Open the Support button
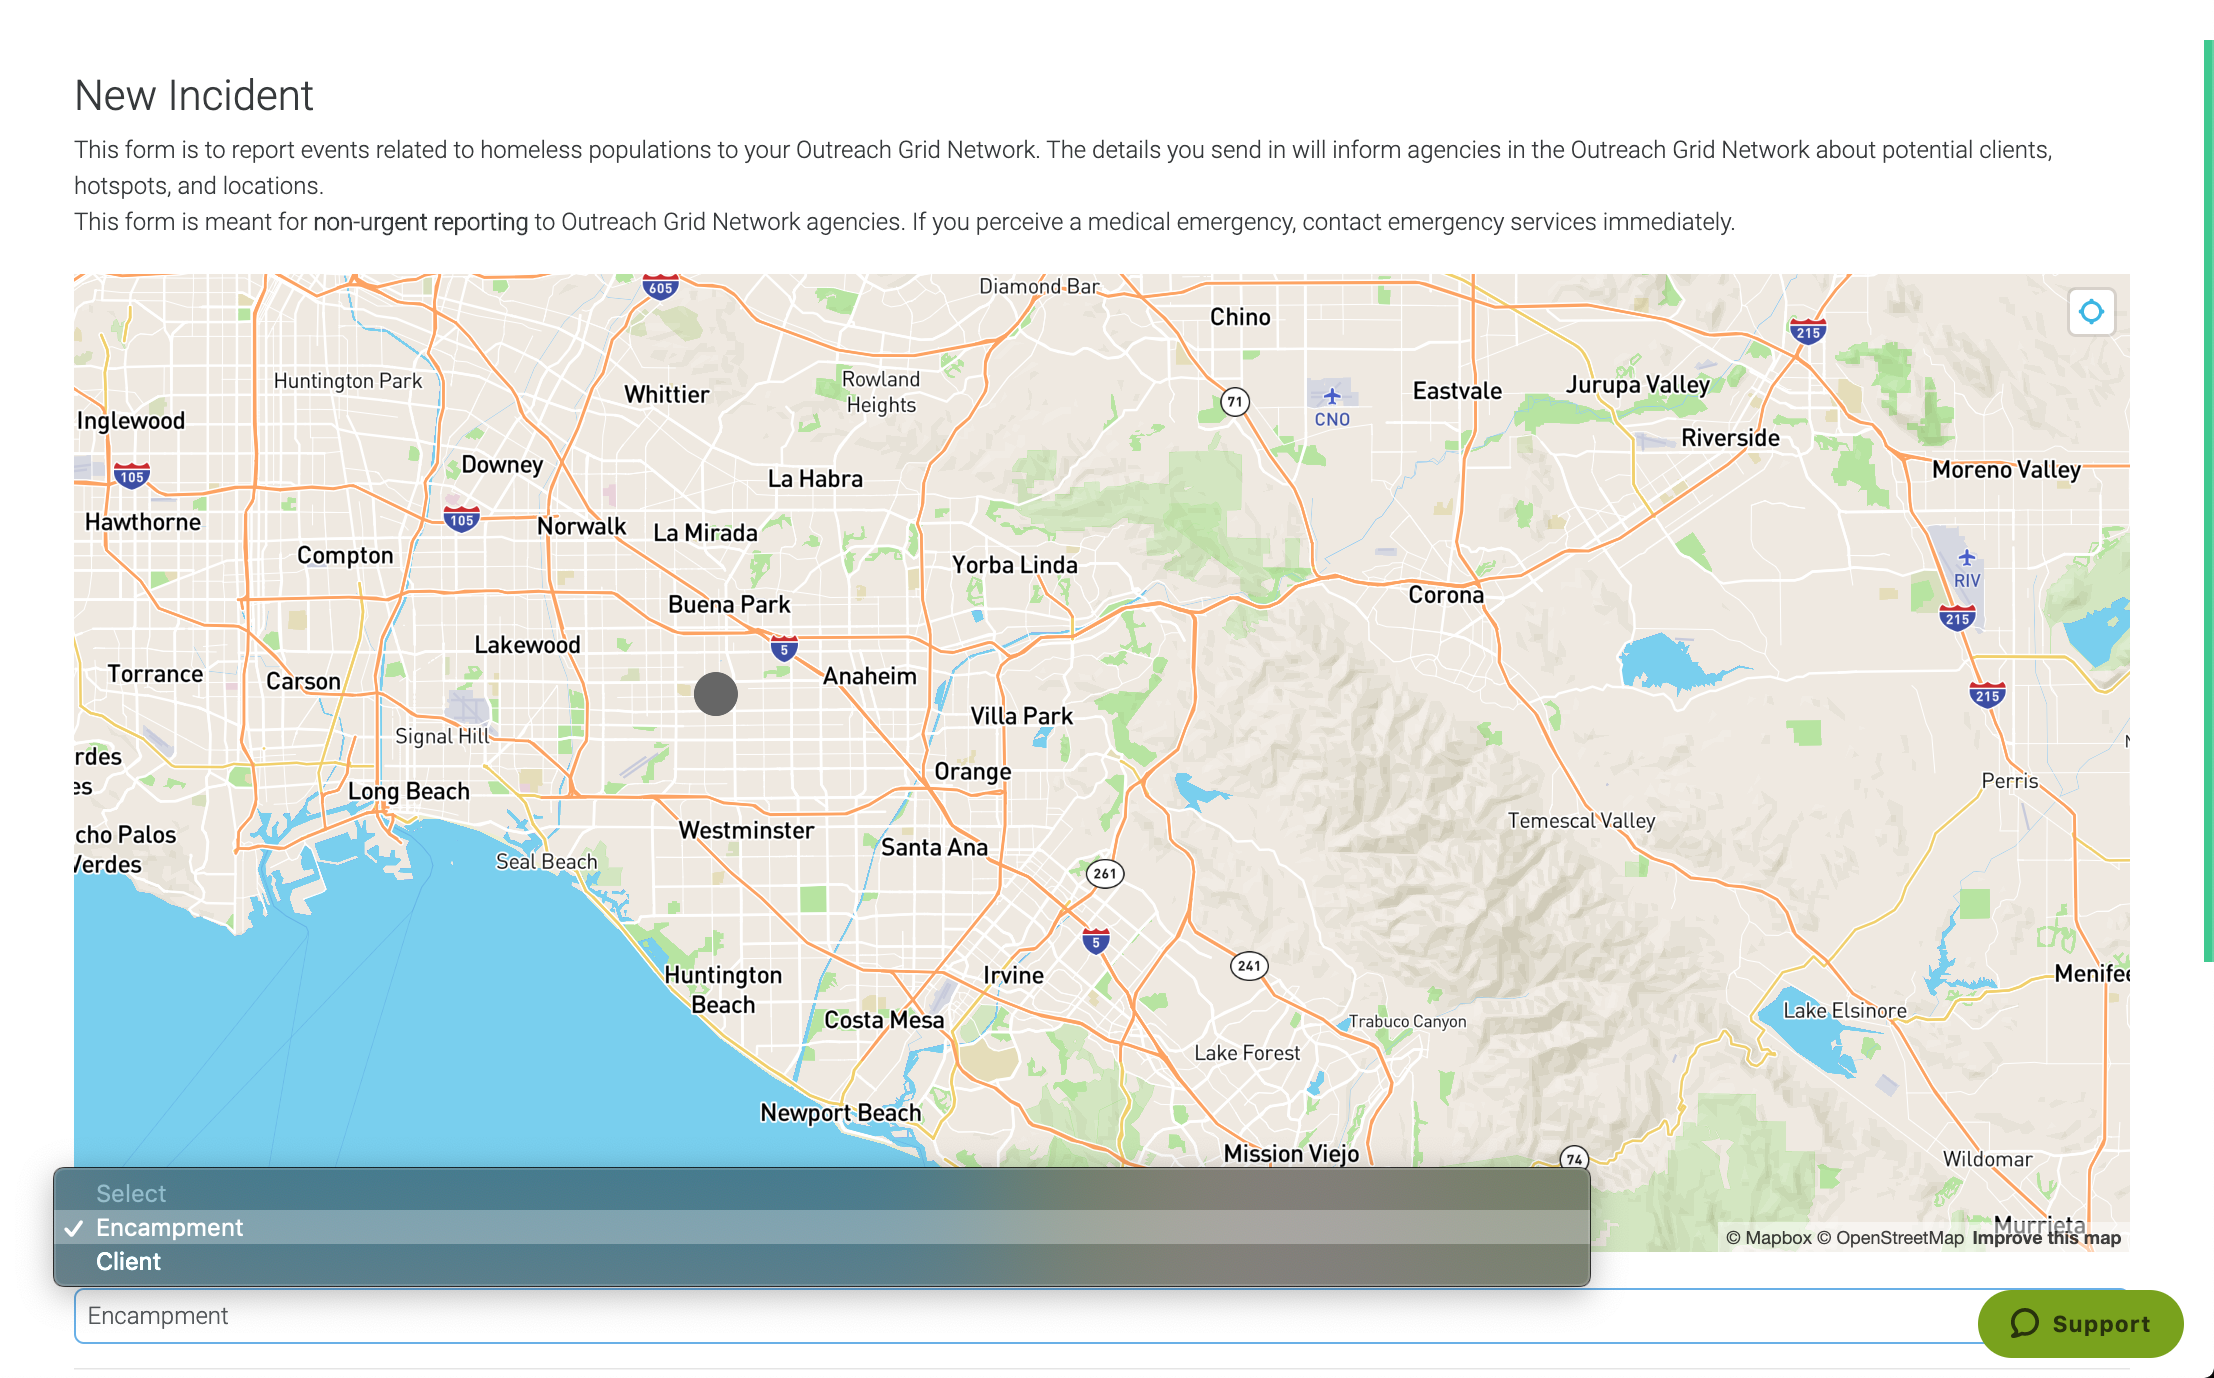Screen dimensions: 2214x1378 click(2080, 1323)
